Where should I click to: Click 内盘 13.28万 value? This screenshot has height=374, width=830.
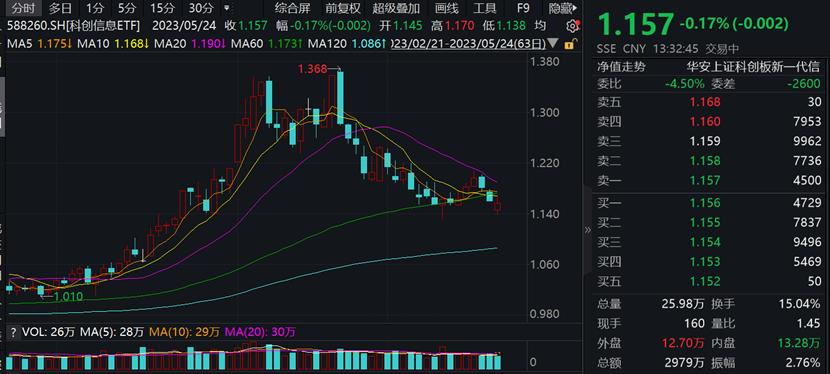pos(800,343)
